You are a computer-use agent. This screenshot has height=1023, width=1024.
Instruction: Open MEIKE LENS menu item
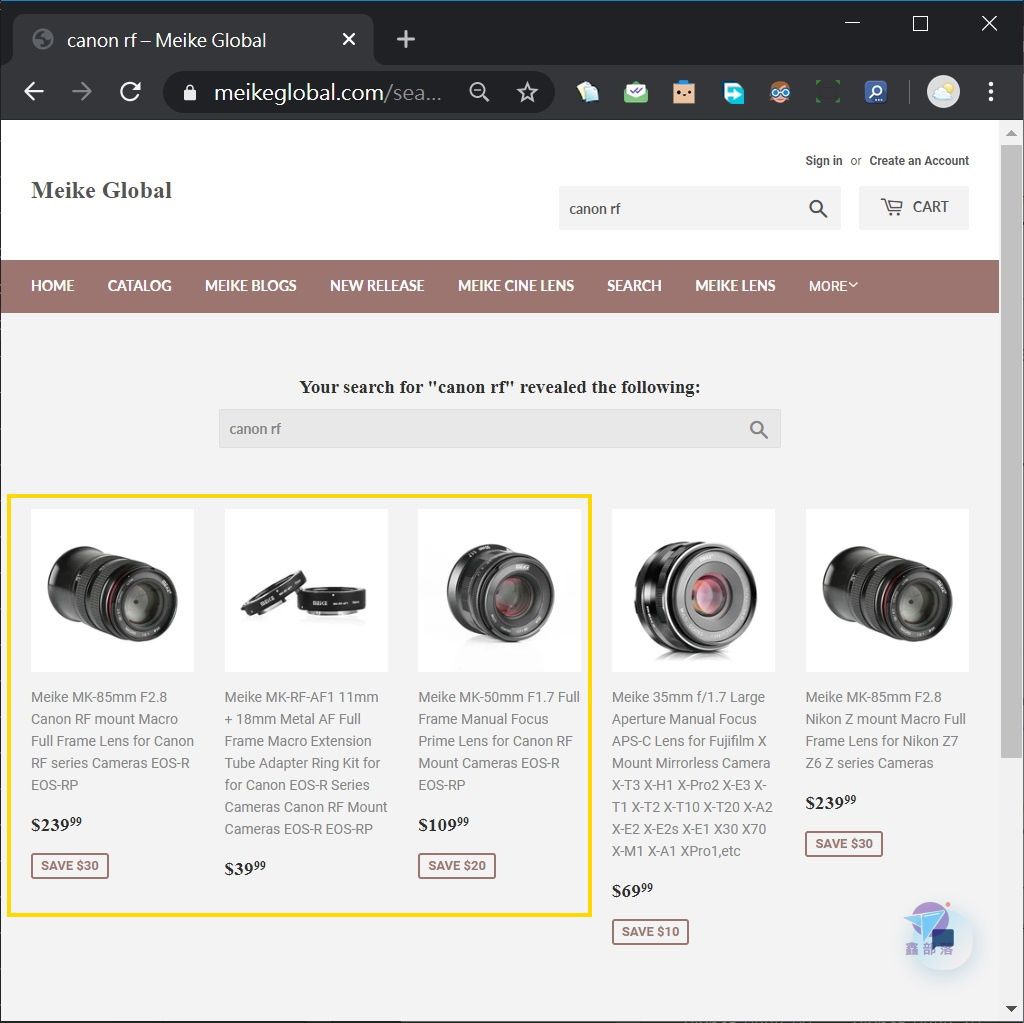coord(735,286)
